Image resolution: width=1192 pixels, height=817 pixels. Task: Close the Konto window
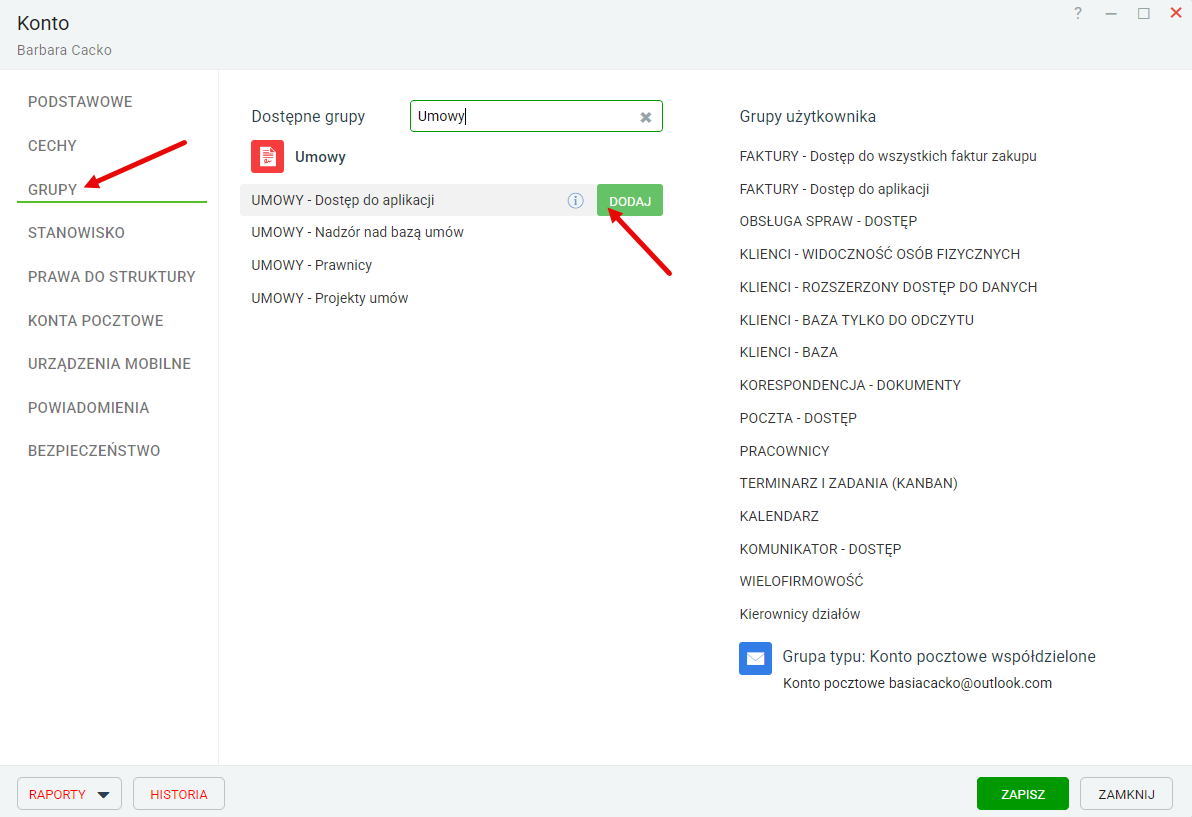coord(1175,13)
